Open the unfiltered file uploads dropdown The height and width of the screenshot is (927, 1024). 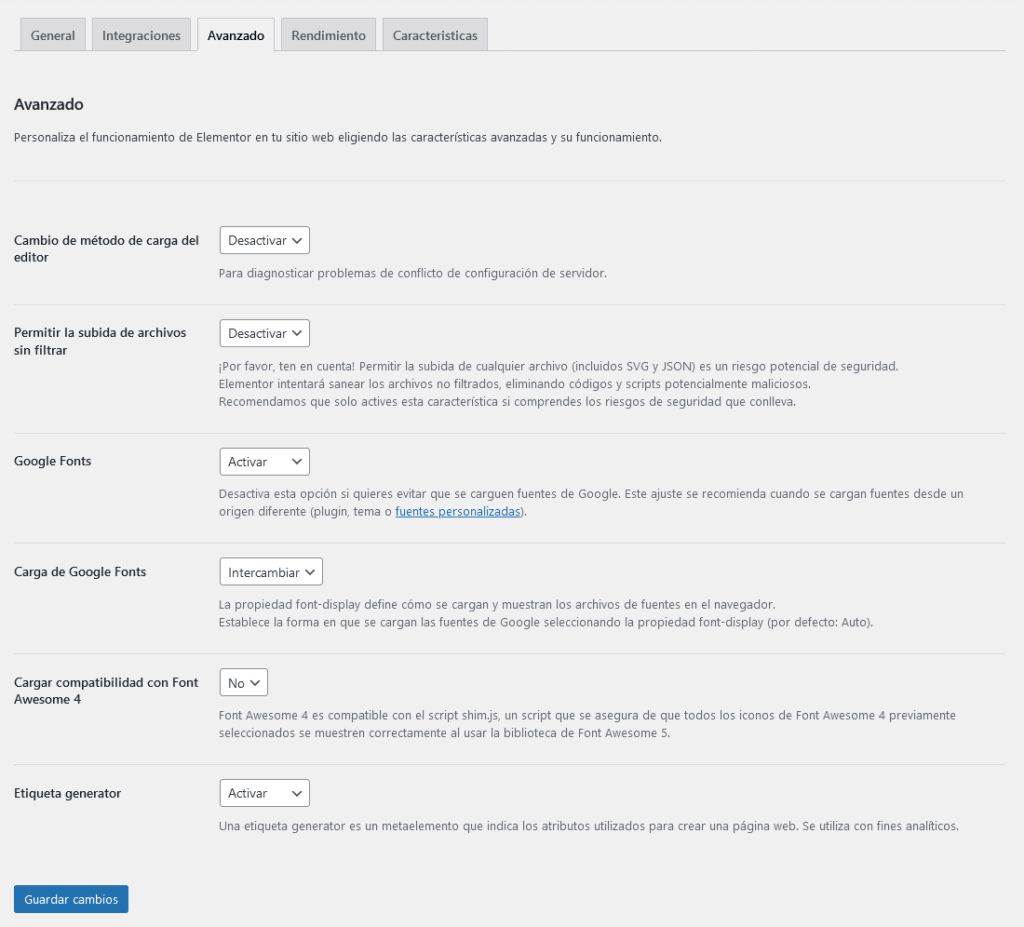pos(264,333)
